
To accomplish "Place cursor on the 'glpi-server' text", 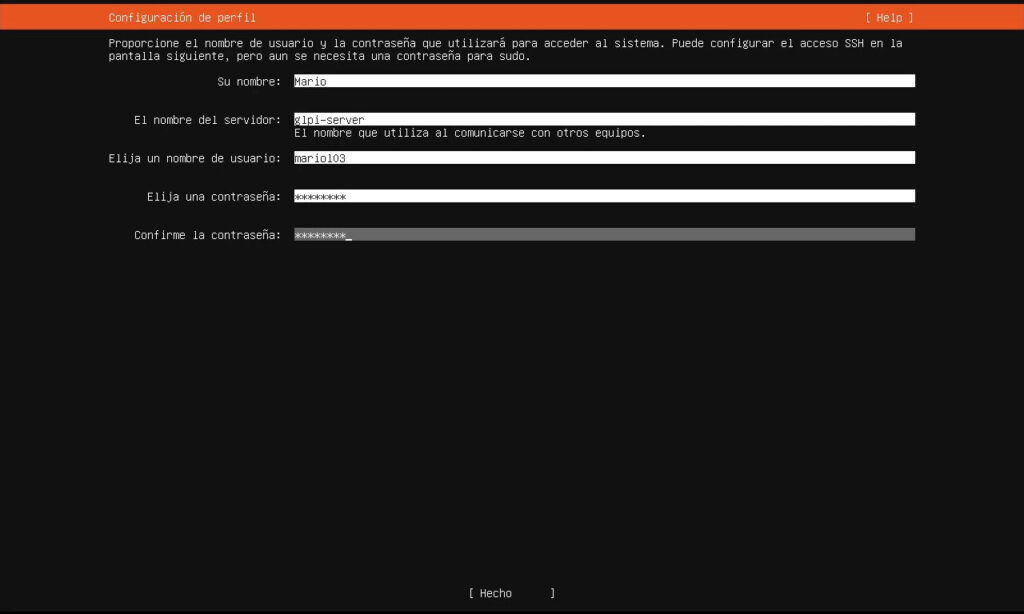I will click(329, 119).
